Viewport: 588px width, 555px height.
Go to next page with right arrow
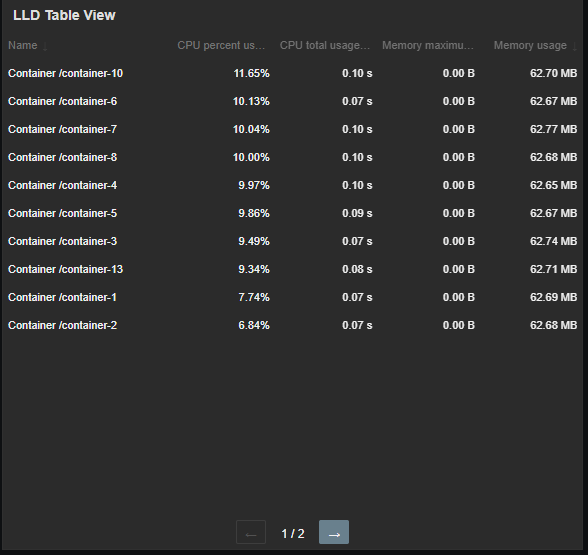(334, 532)
